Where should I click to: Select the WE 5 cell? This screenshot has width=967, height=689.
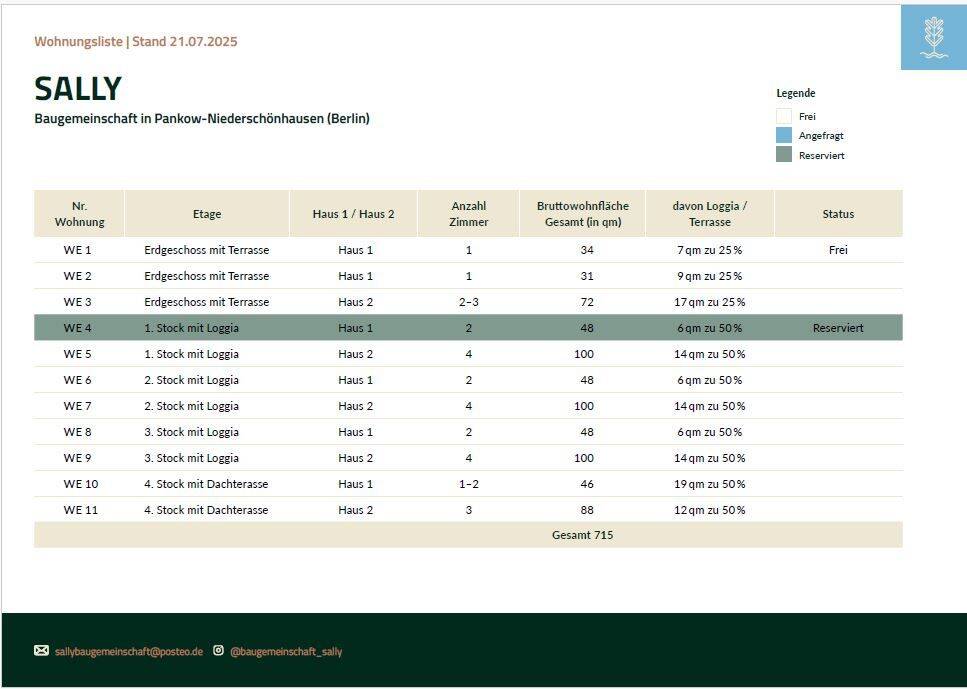77,354
